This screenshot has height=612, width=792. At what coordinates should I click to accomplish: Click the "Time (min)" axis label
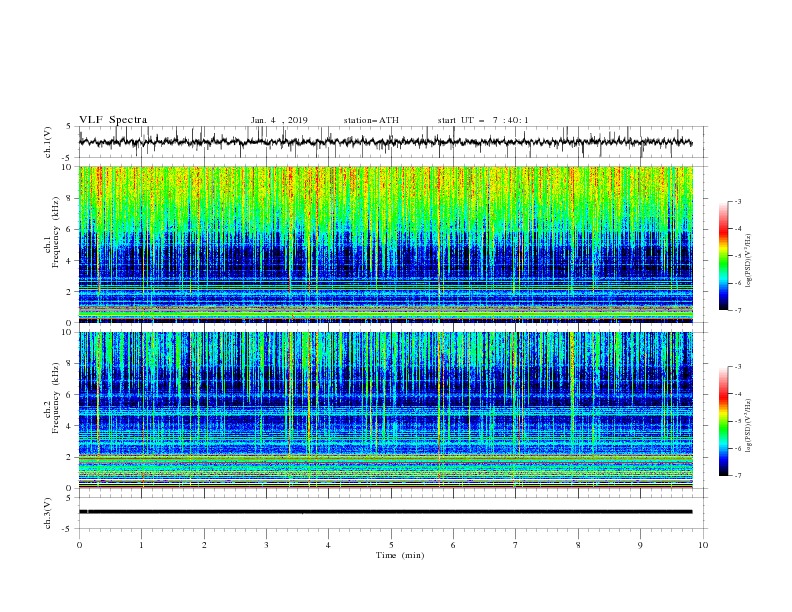tap(400, 555)
